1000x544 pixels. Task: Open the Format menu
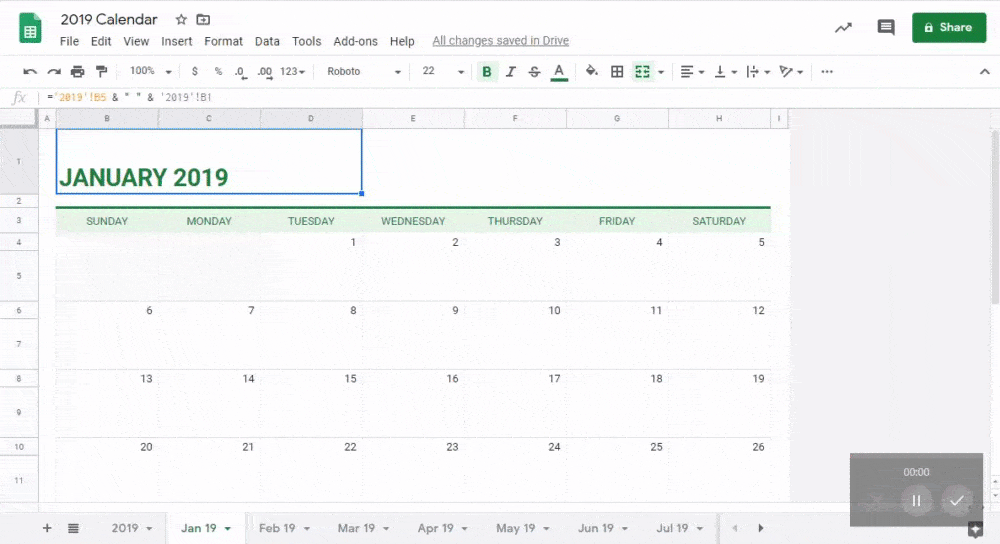pyautogui.click(x=223, y=41)
